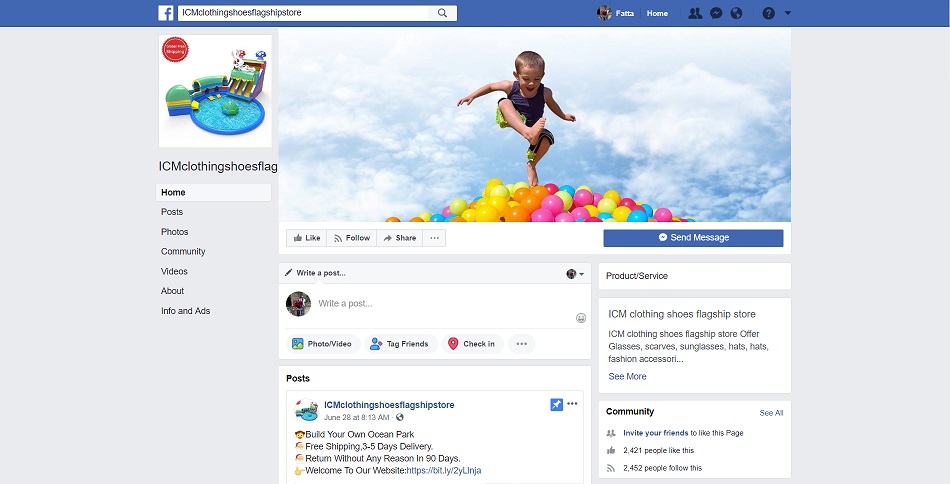The width and height of the screenshot is (950, 484).
Task: Click the post author's small avatar
Action: [306, 410]
